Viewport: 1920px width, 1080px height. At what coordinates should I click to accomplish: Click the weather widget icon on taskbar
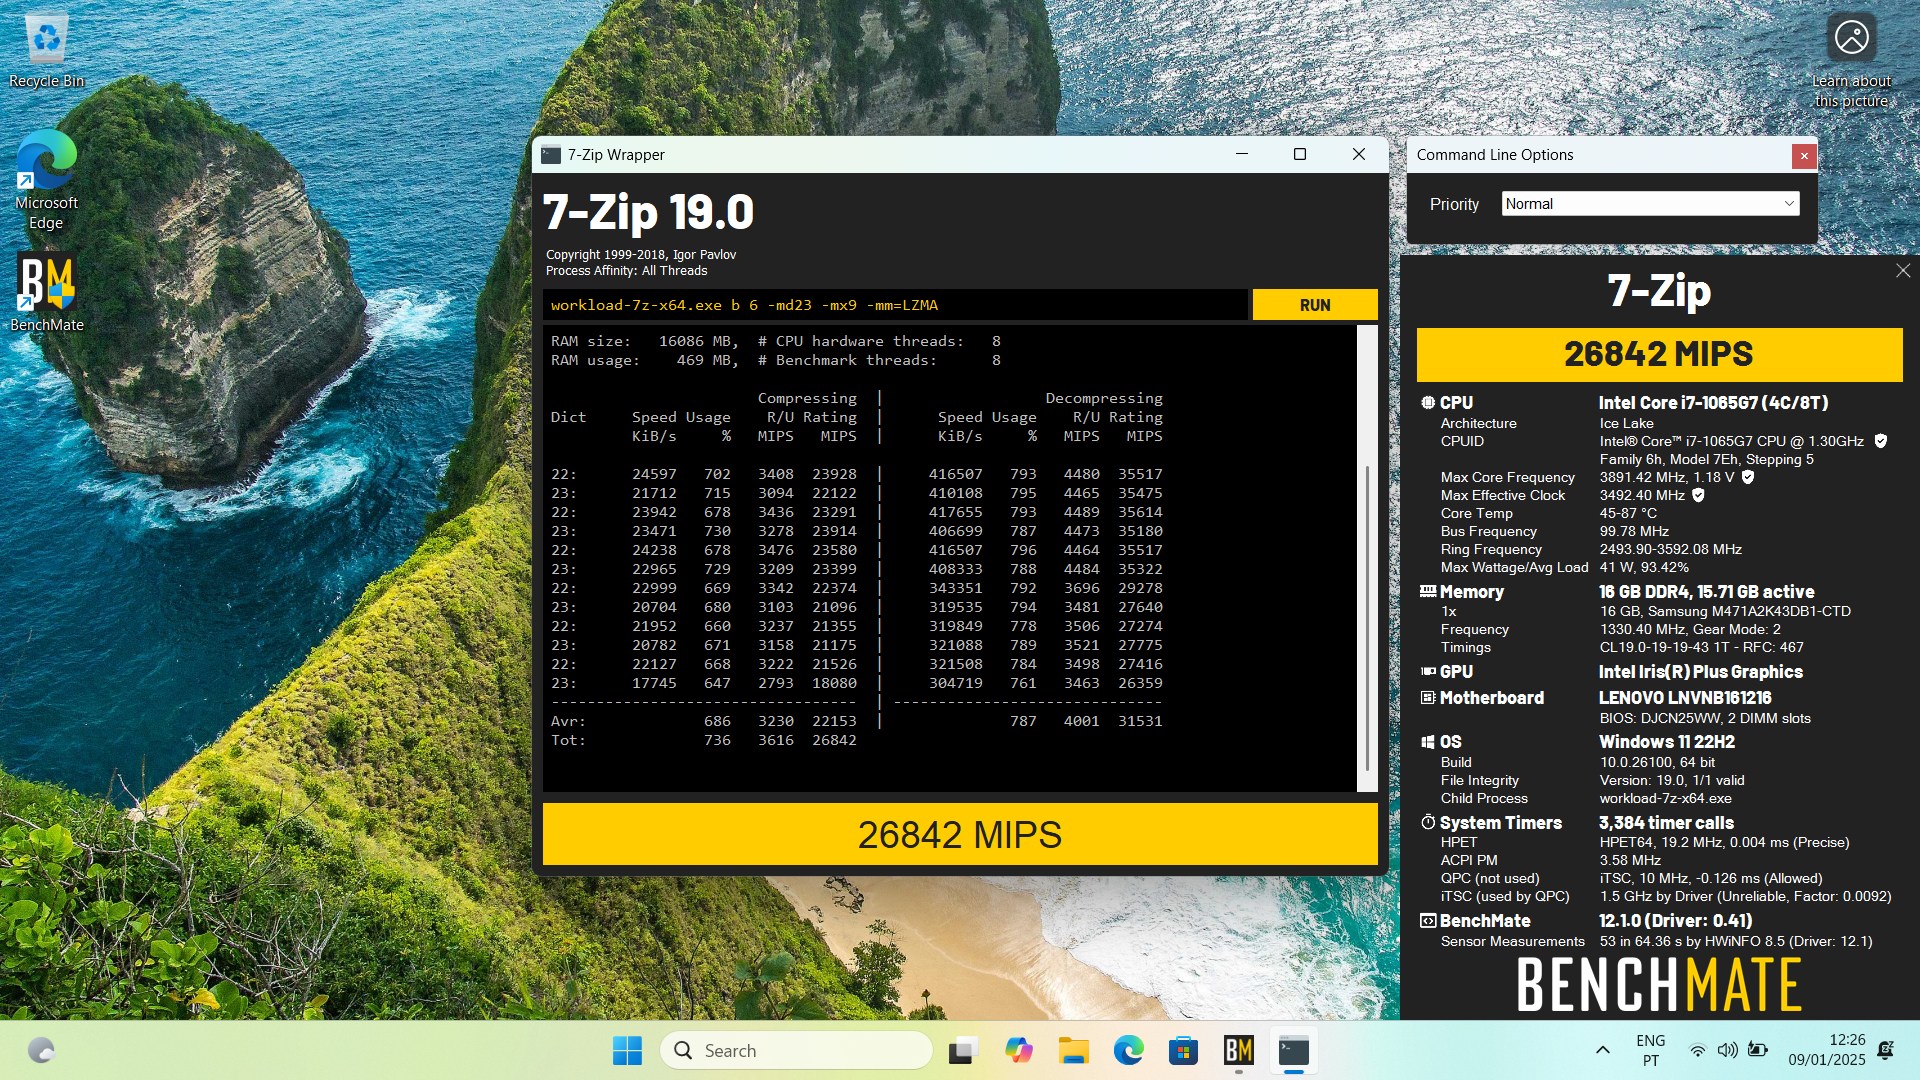click(x=41, y=1050)
